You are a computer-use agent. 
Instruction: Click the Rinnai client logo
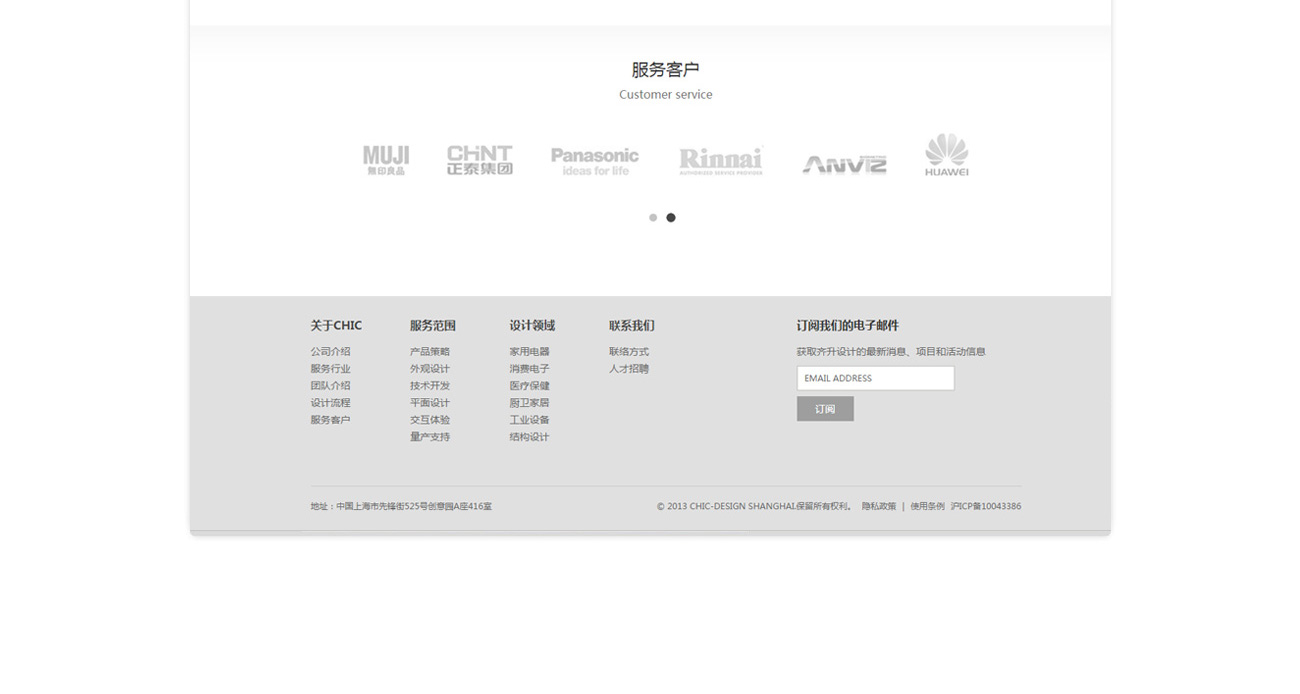click(x=721, y=161)
